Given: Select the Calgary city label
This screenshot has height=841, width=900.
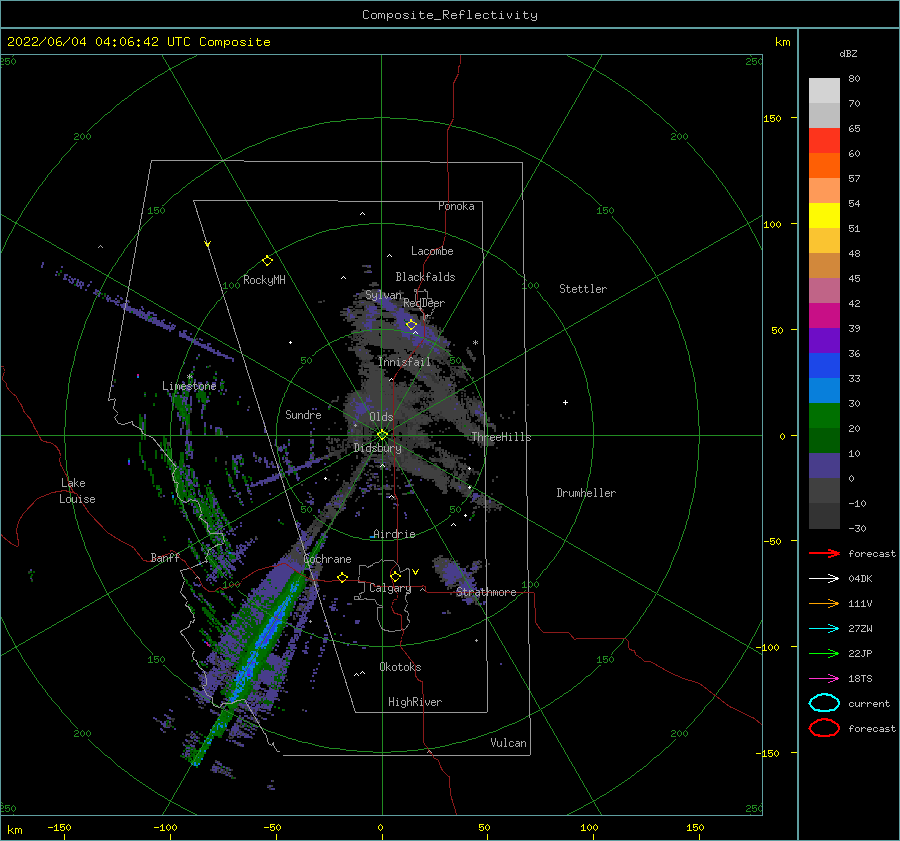Looking at the screenshot, I should (x=390, y=588).
